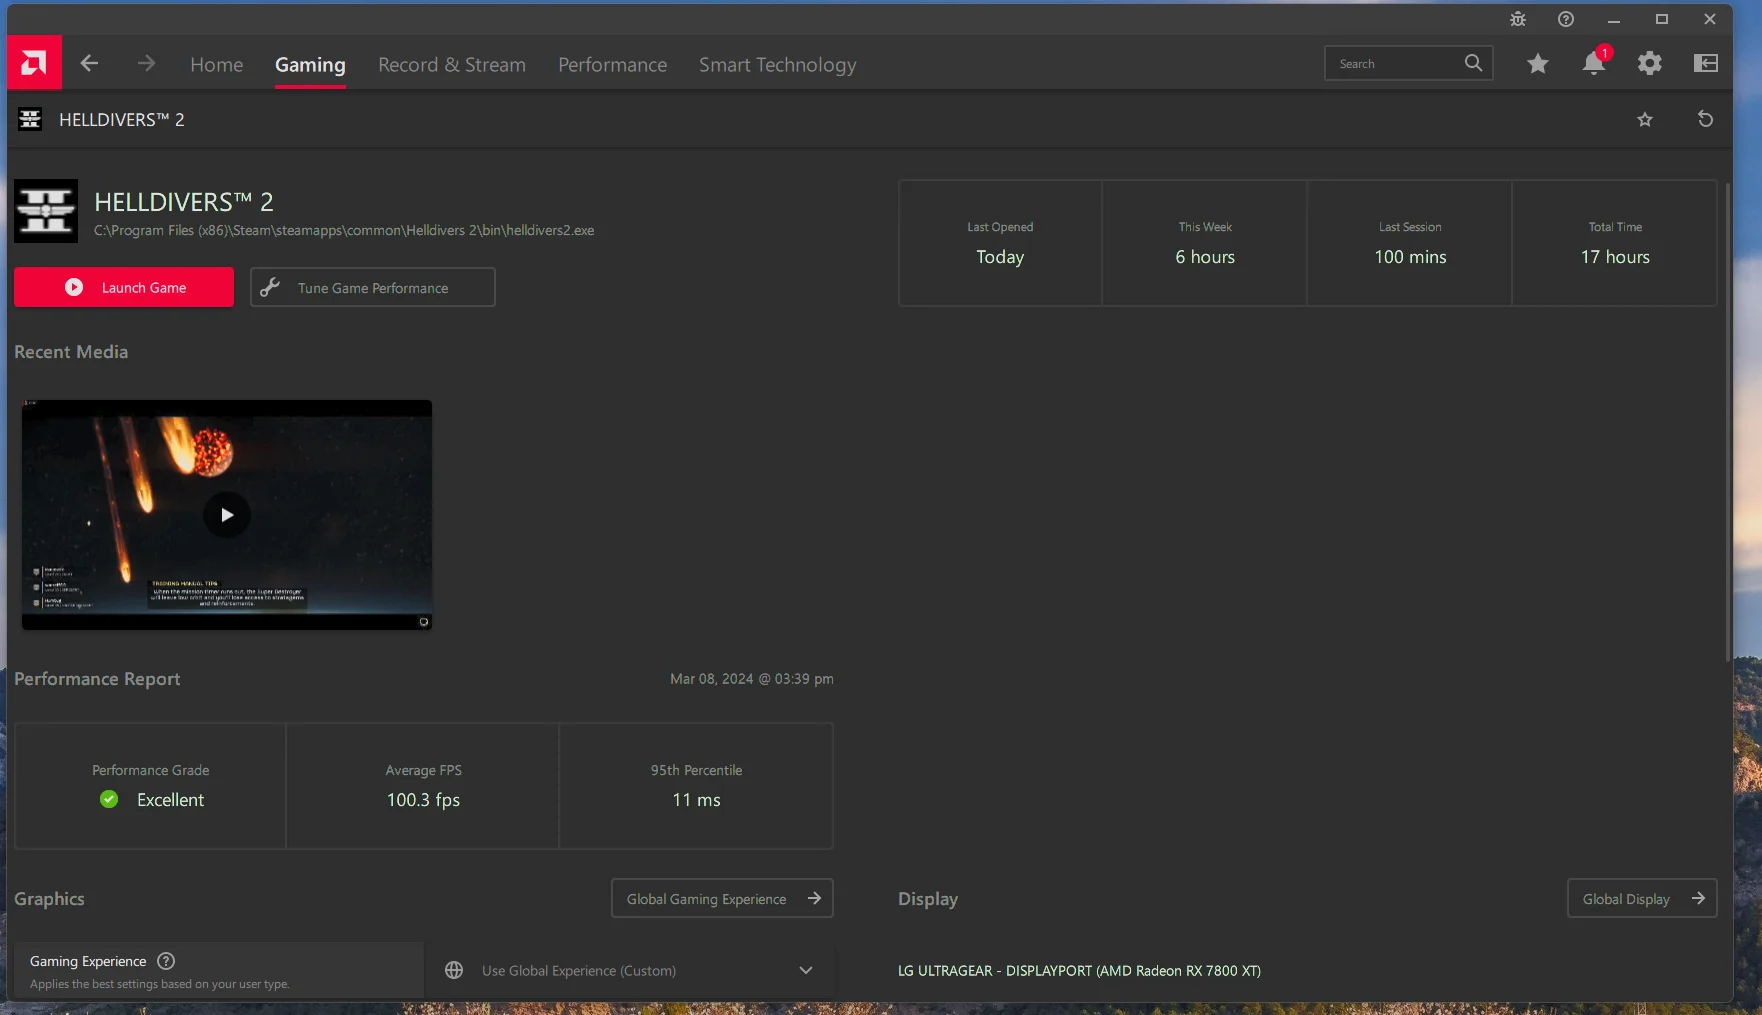Favorite HELLDIVERS 2 with the outlined star

(1645, 120)
